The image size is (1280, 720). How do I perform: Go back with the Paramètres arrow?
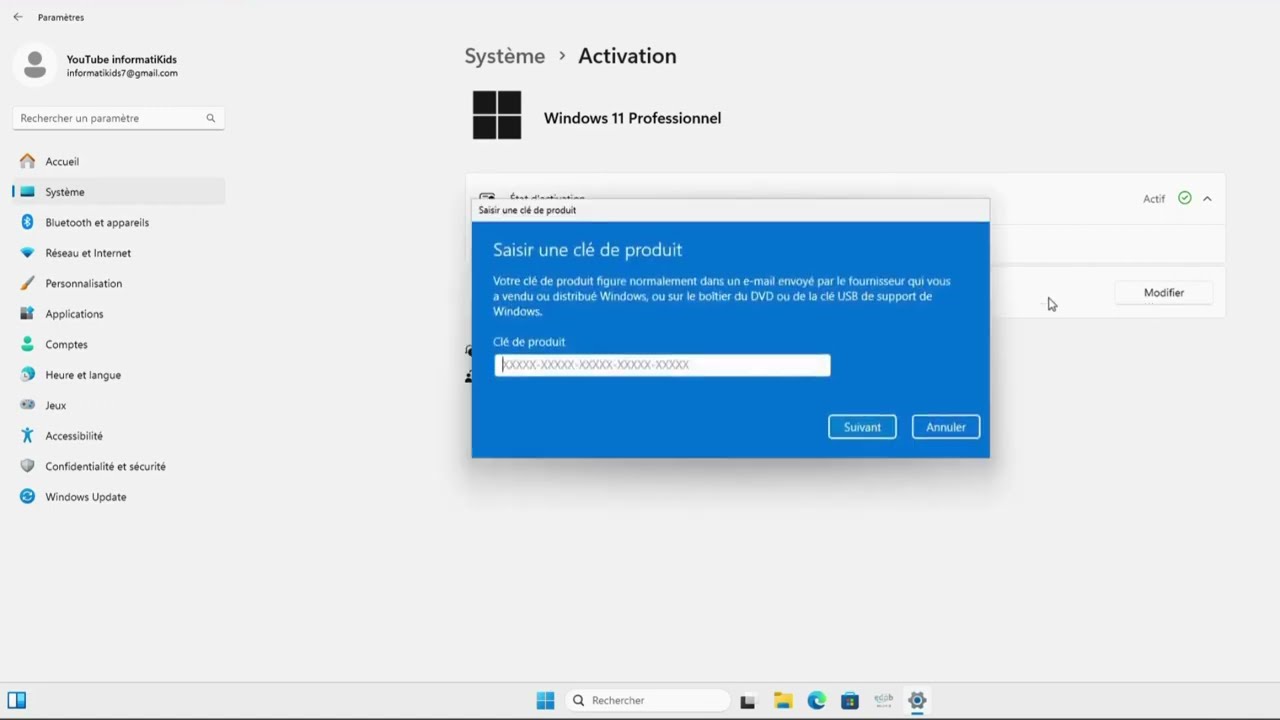(x=18, y=17)
